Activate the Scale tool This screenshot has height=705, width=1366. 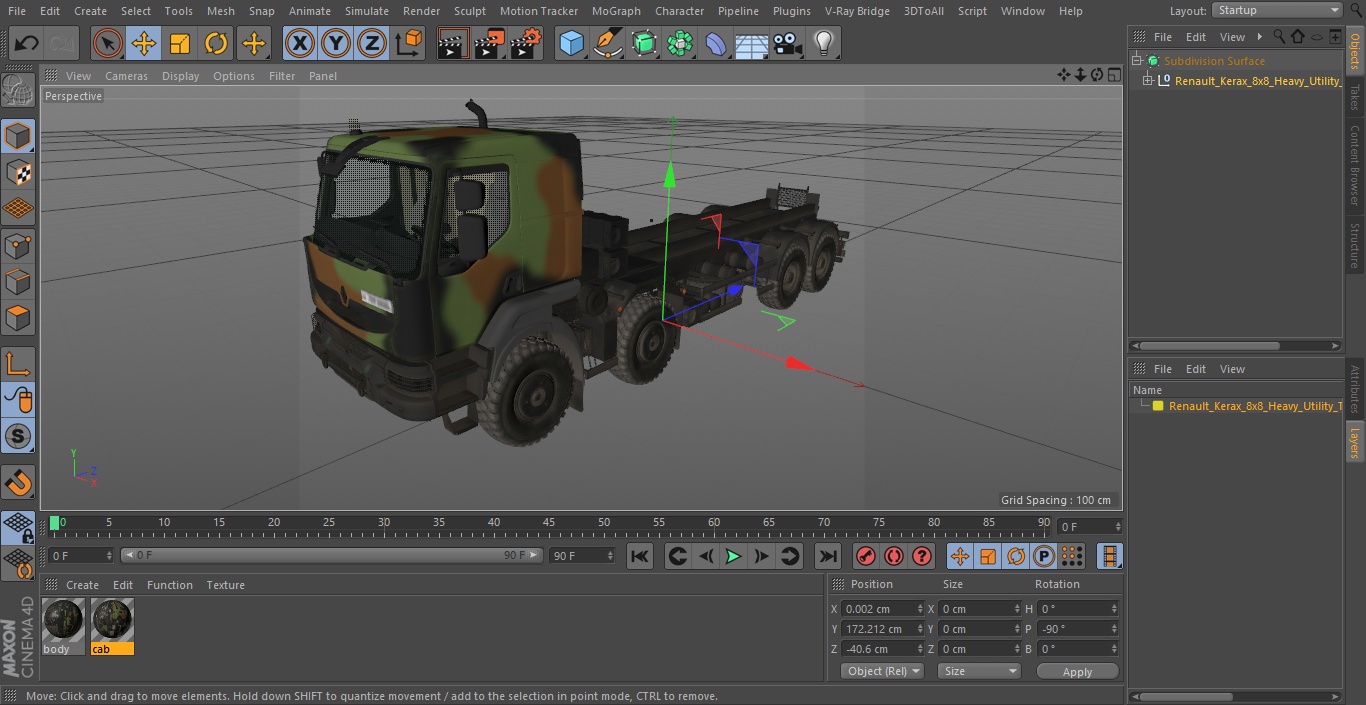coord(180,43)
